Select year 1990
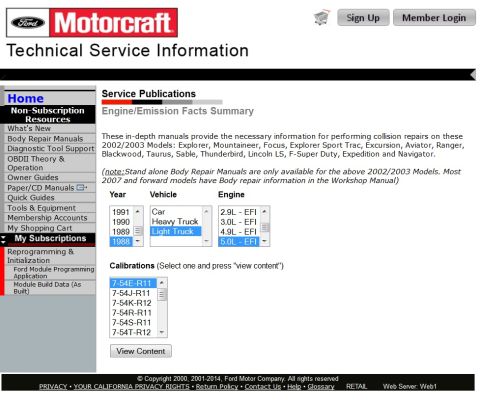 click(x=121, y=222)
